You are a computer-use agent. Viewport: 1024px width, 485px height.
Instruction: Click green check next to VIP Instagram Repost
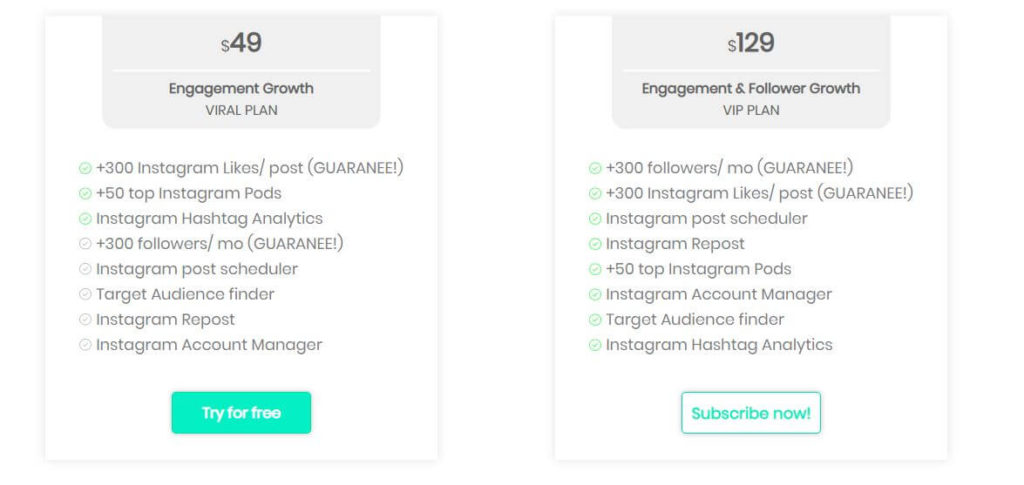click(595, 244)
